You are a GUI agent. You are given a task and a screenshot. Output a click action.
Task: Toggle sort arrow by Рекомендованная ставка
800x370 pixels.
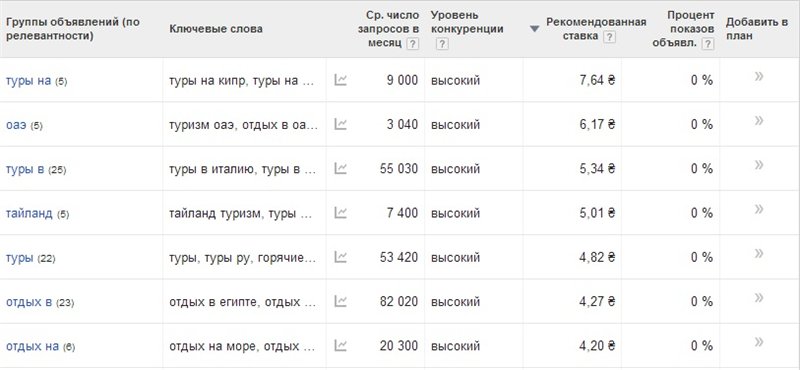pos(534,29)
